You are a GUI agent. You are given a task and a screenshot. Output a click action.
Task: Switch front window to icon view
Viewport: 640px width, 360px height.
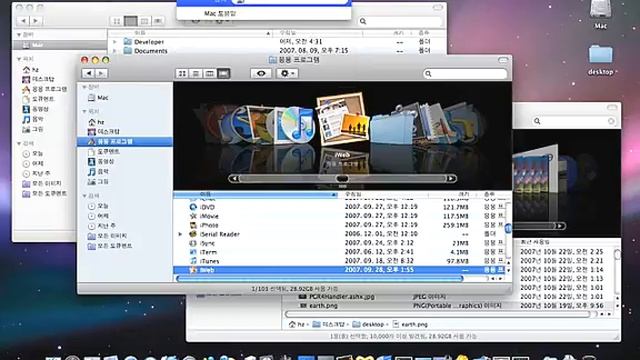point(182,73)
